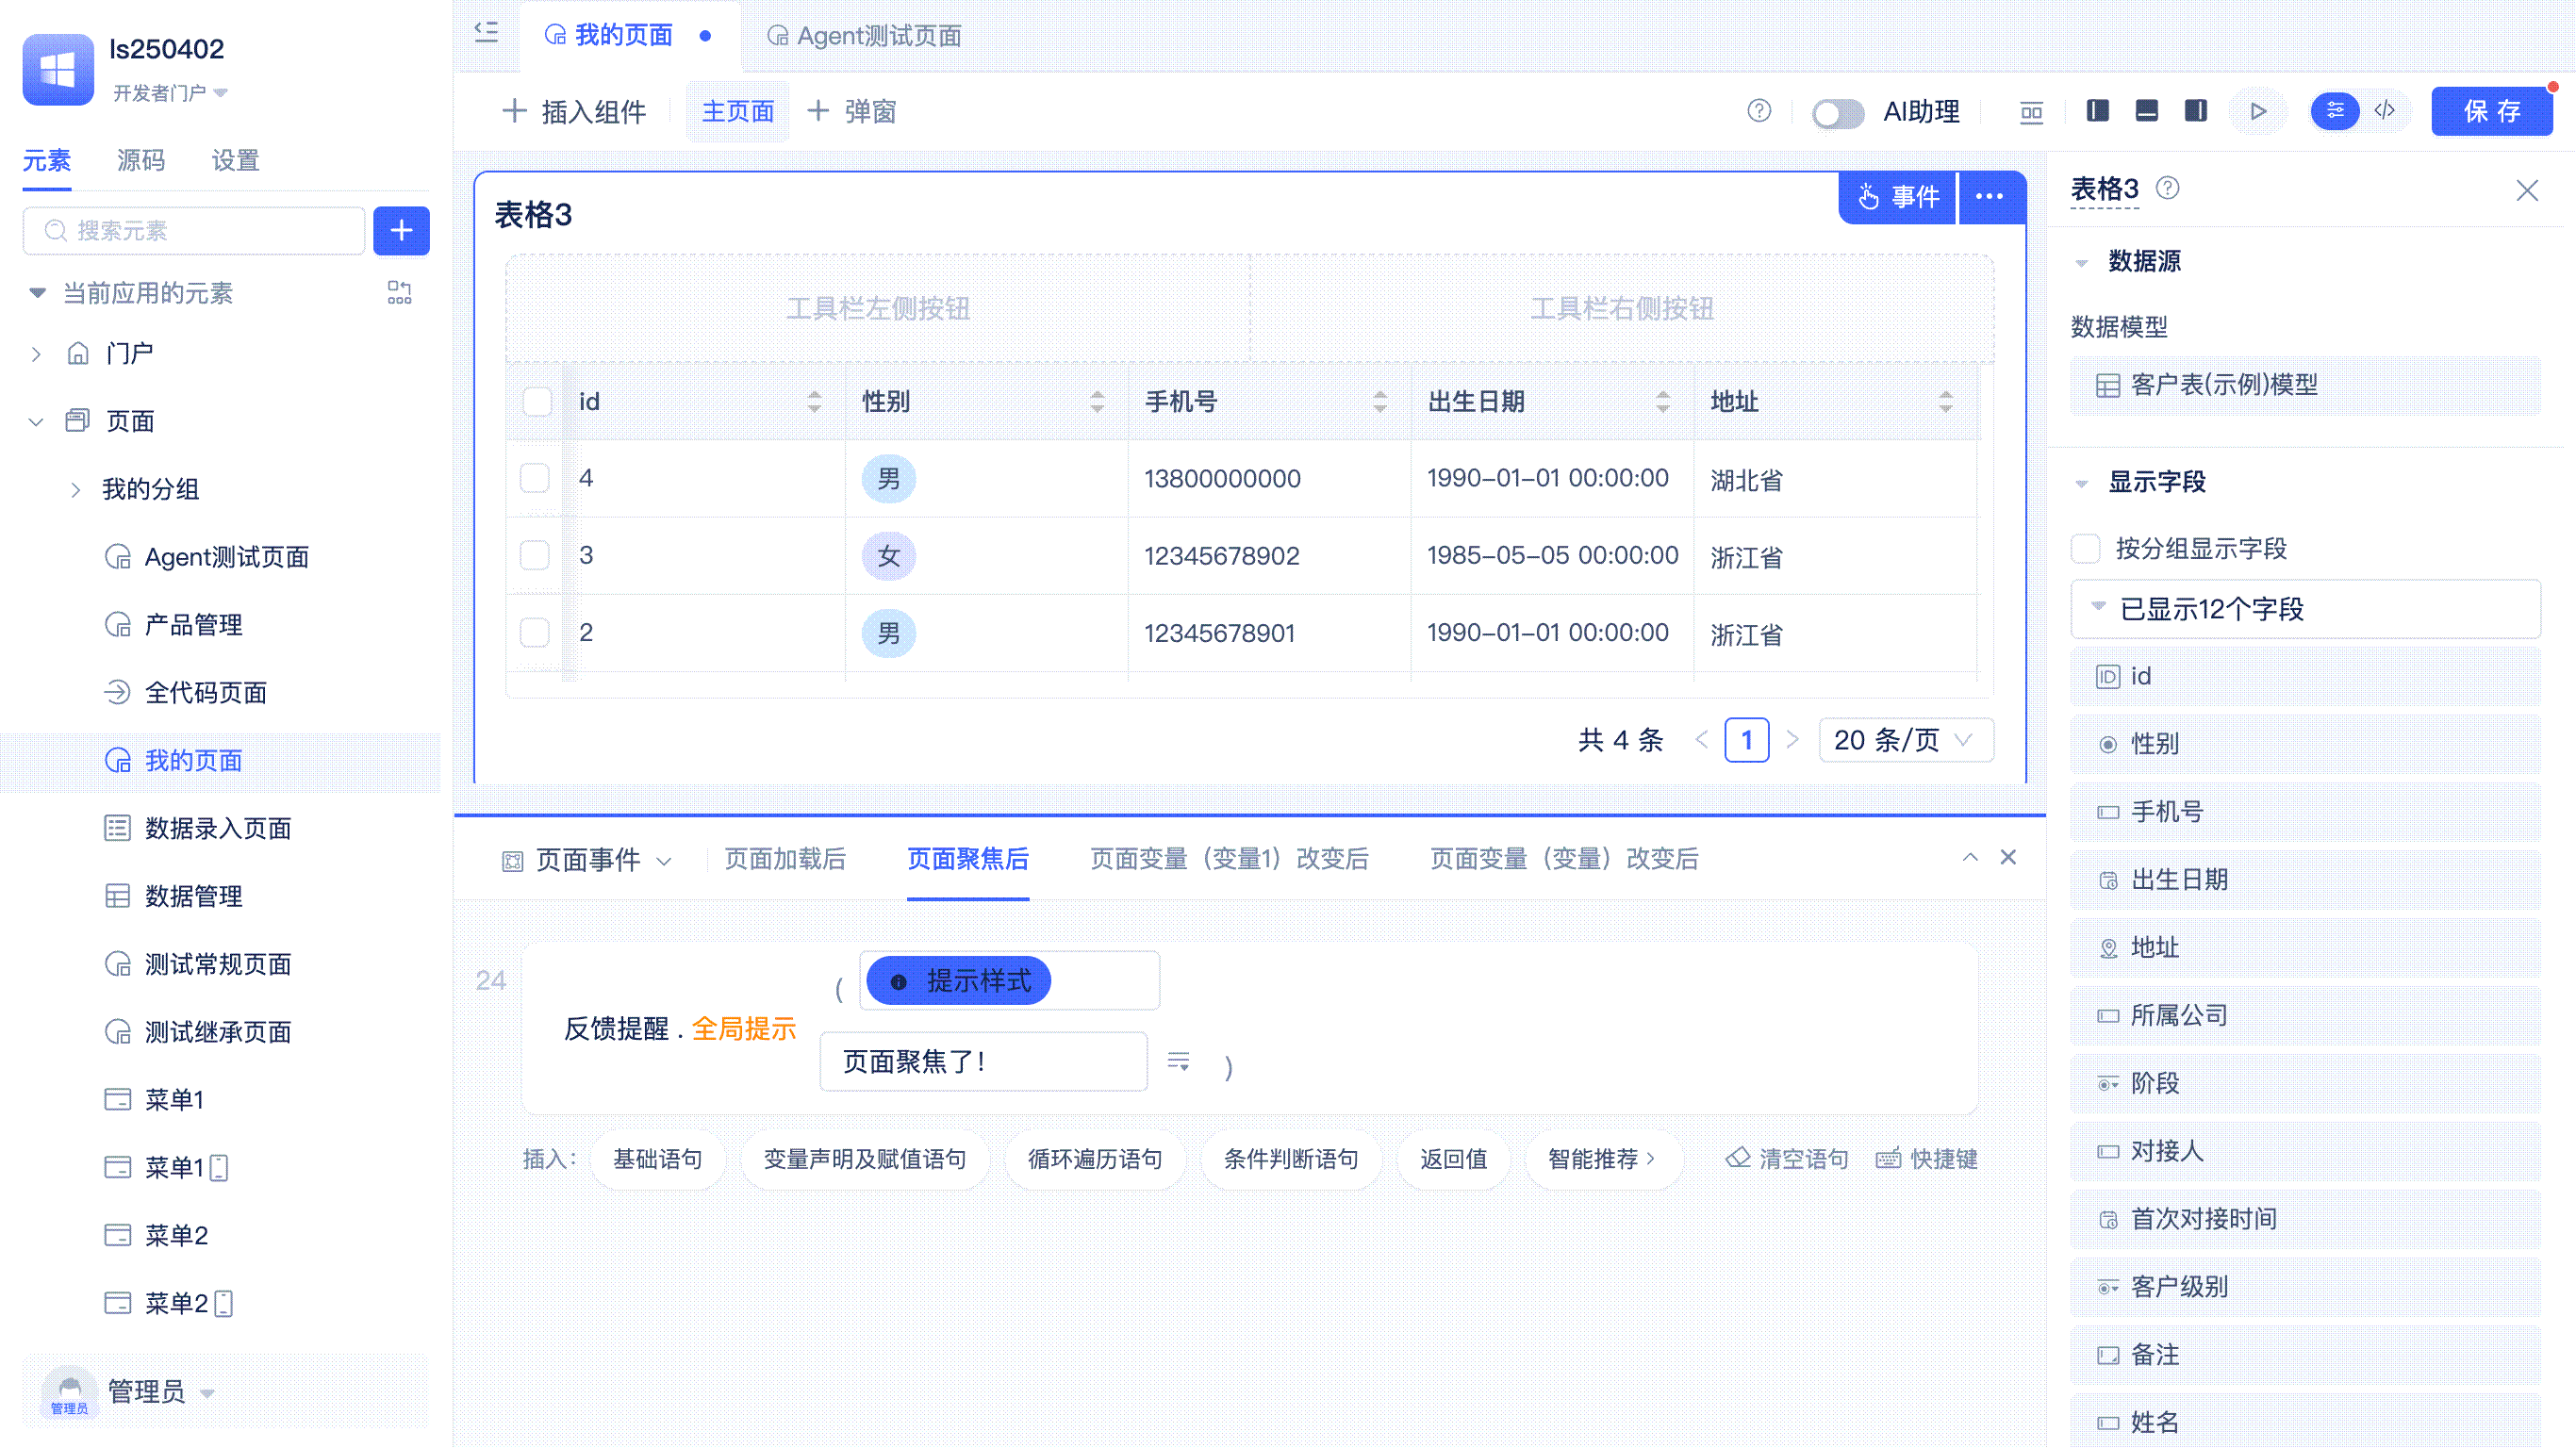Run page preview play button
2576x1448 pixels.
click(x=2258, y=111)
